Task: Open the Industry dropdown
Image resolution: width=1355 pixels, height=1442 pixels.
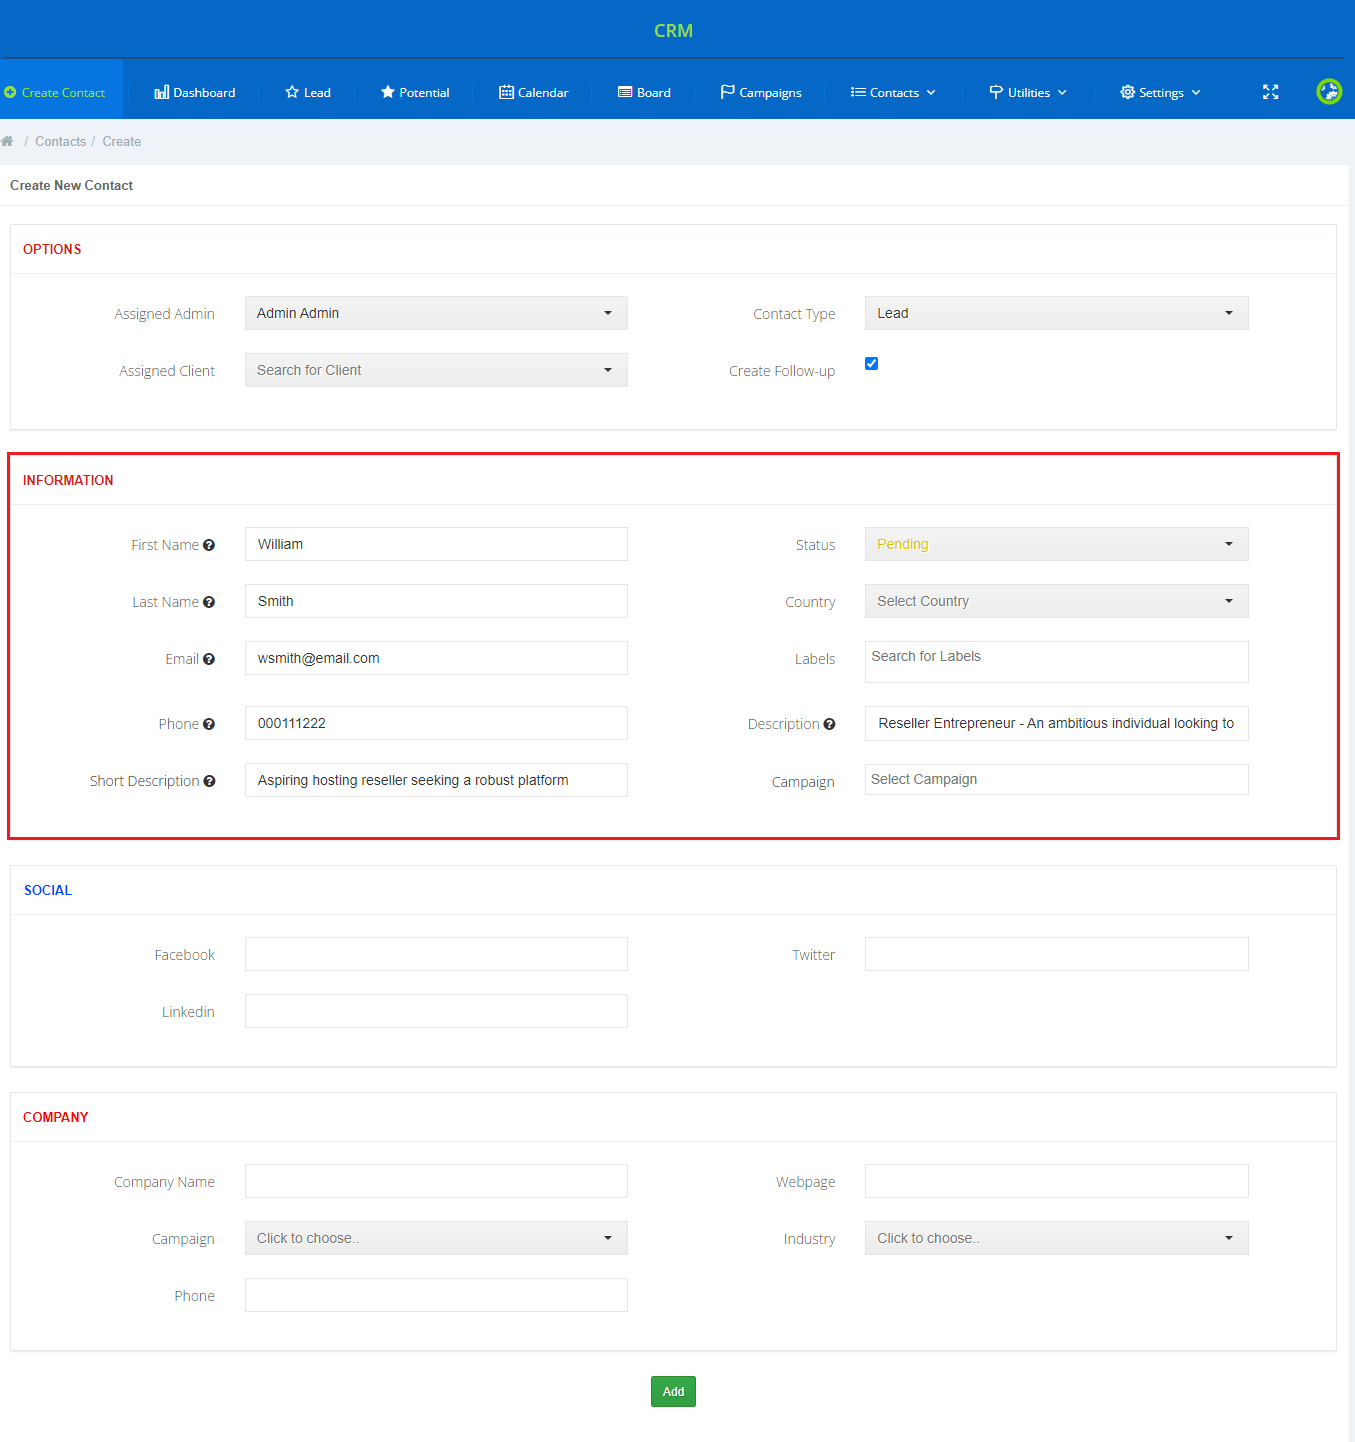Action: point(1056,1238)
